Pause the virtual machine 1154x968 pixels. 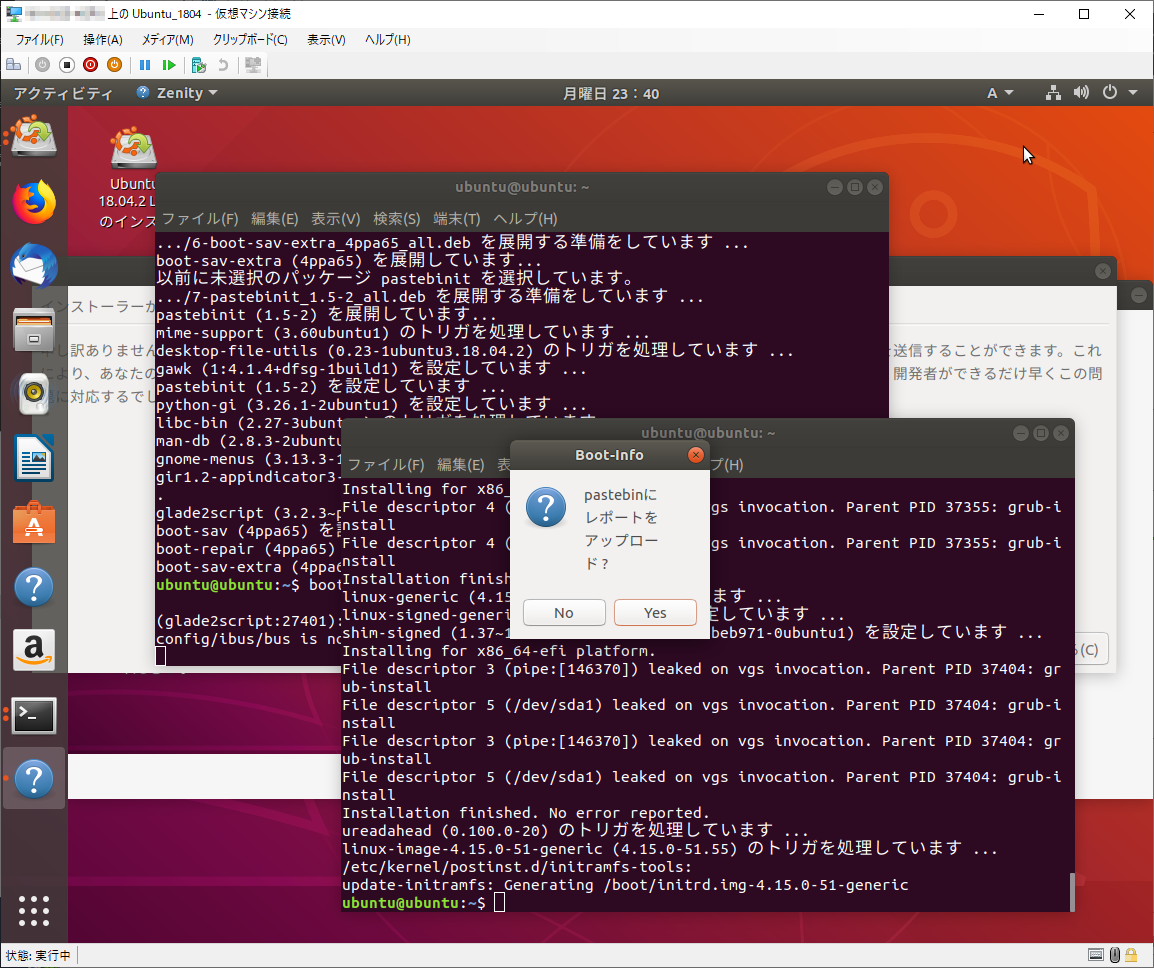[145, 65]
